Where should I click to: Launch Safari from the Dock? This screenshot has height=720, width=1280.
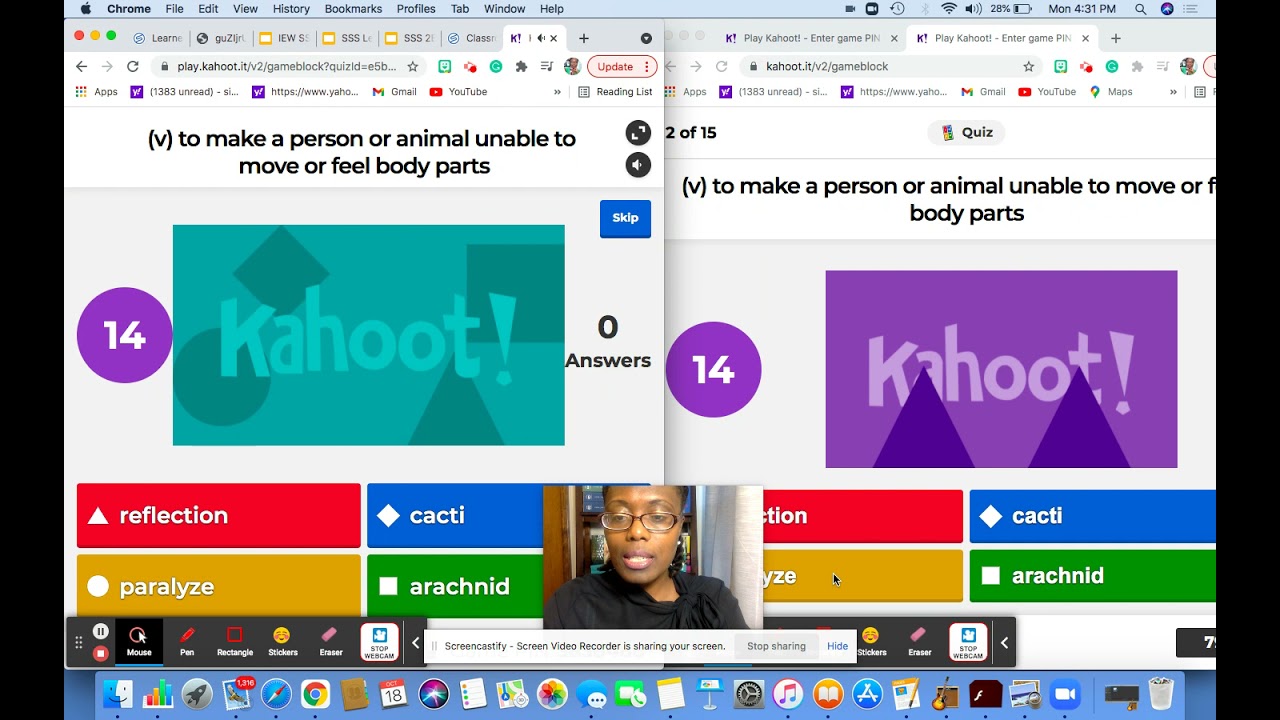(276, 694)
